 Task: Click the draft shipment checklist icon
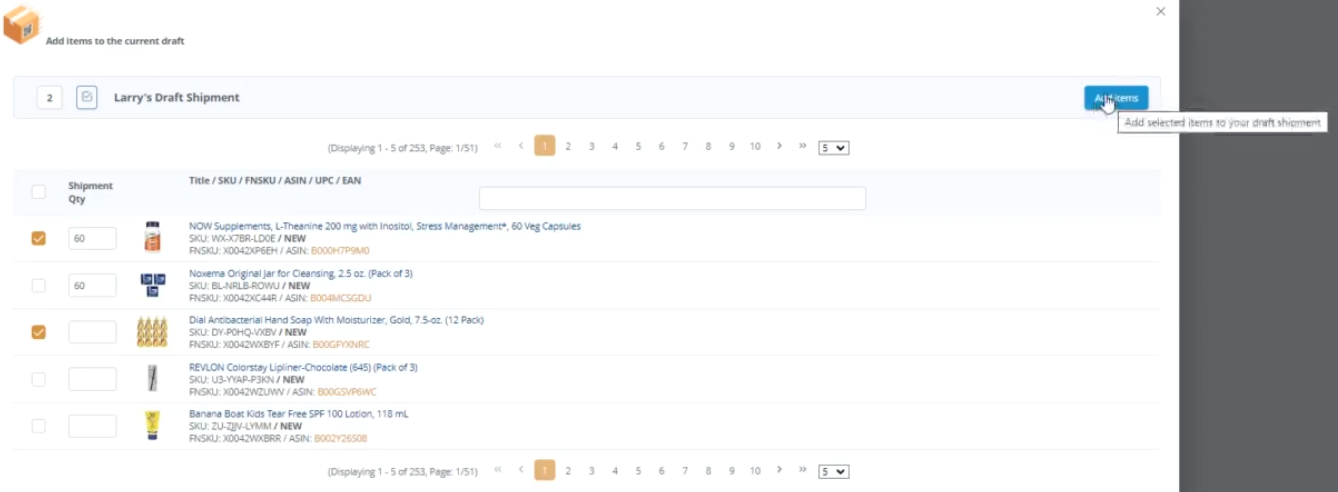click(x=87, y=97)
